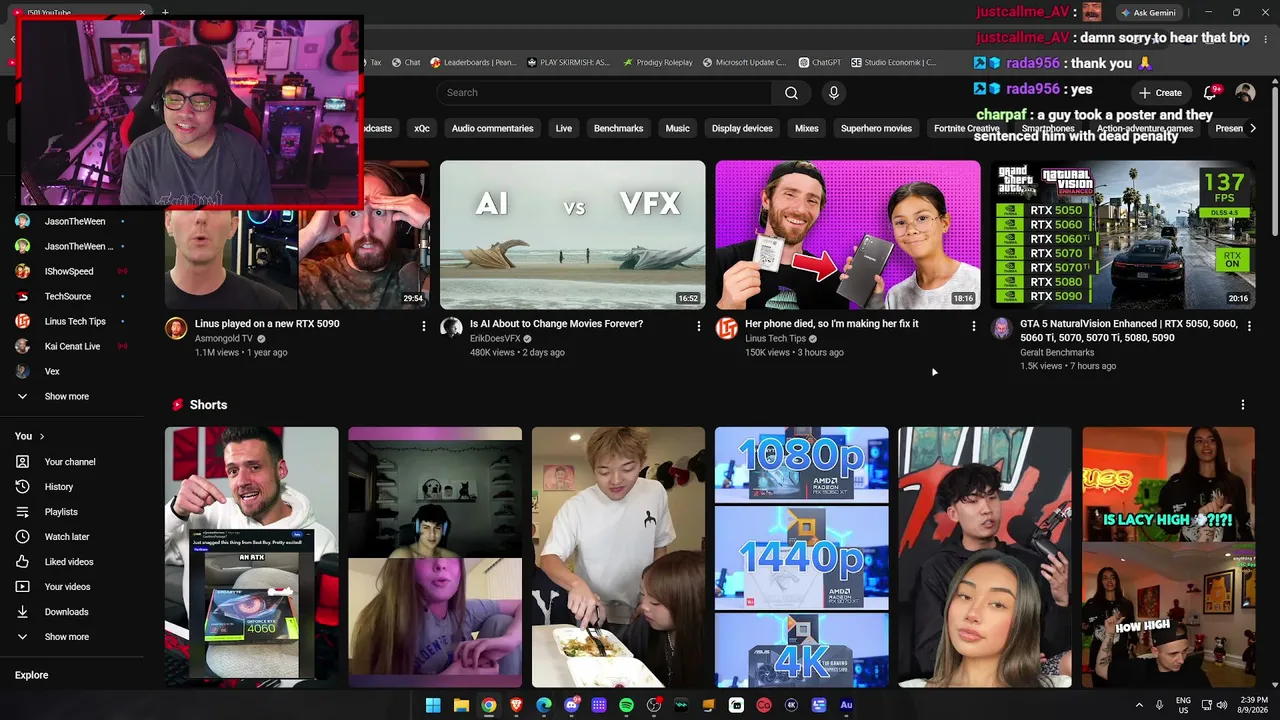Show hidden system tray icons
This screenshot has height=720, width=1280.
click(1139, 705)
